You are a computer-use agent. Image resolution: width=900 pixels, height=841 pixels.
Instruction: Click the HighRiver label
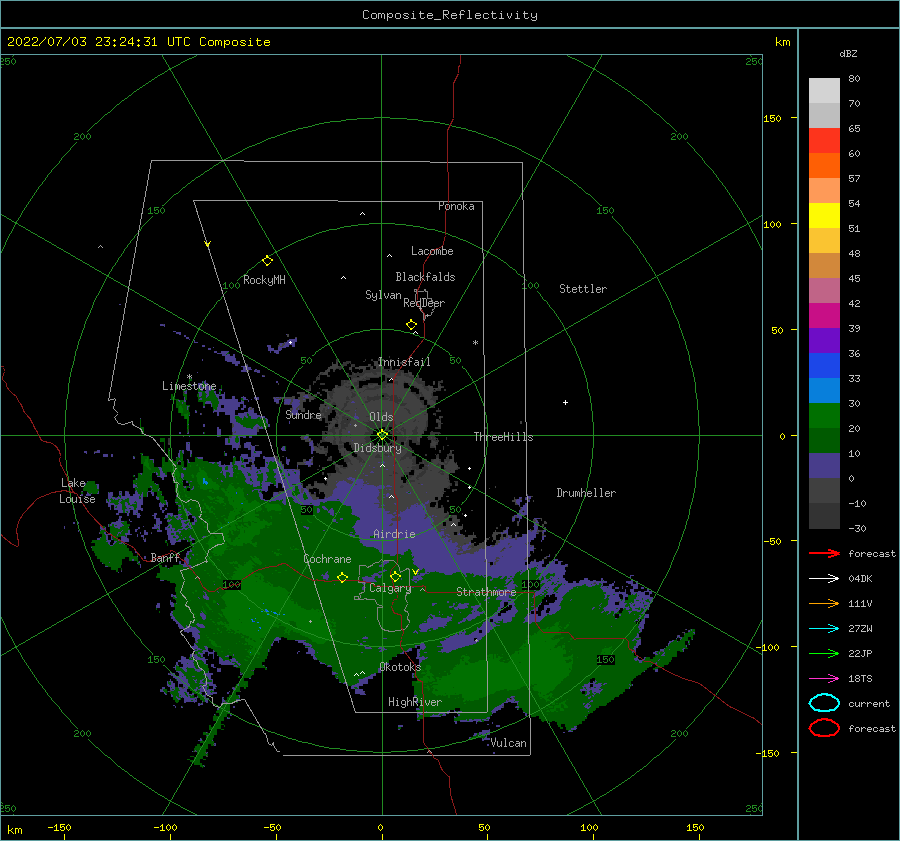tap(415, 702)
